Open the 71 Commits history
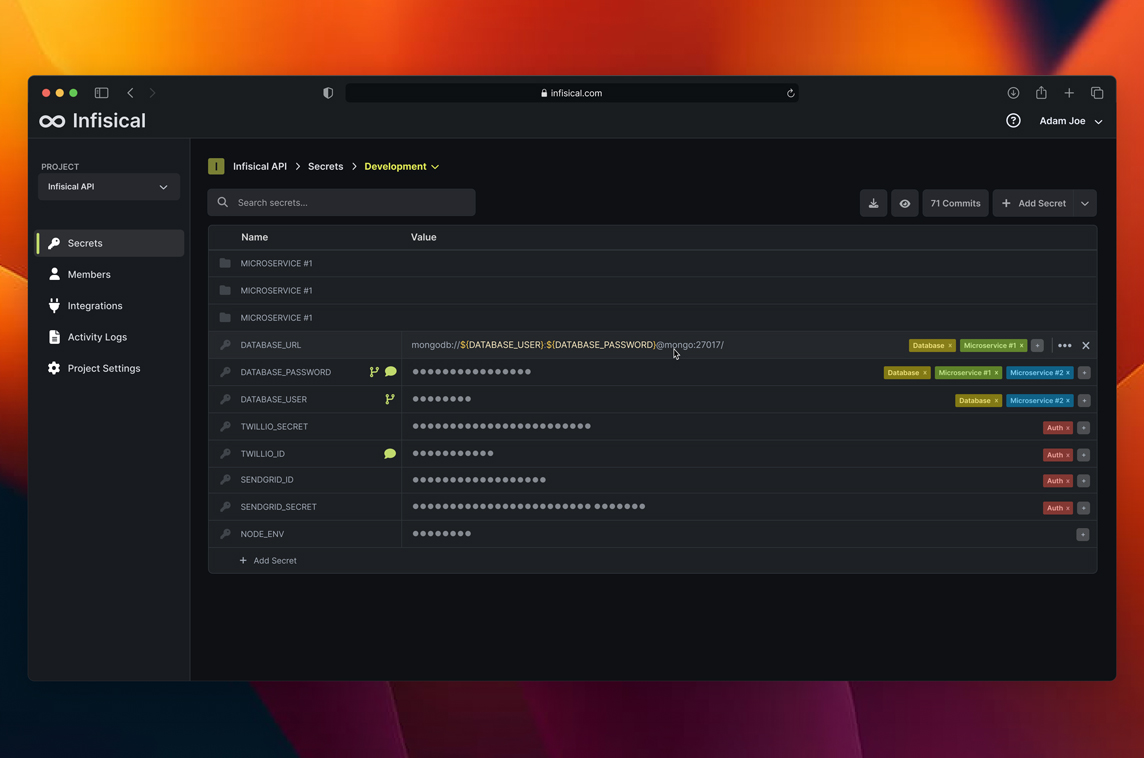 (955, 204)
